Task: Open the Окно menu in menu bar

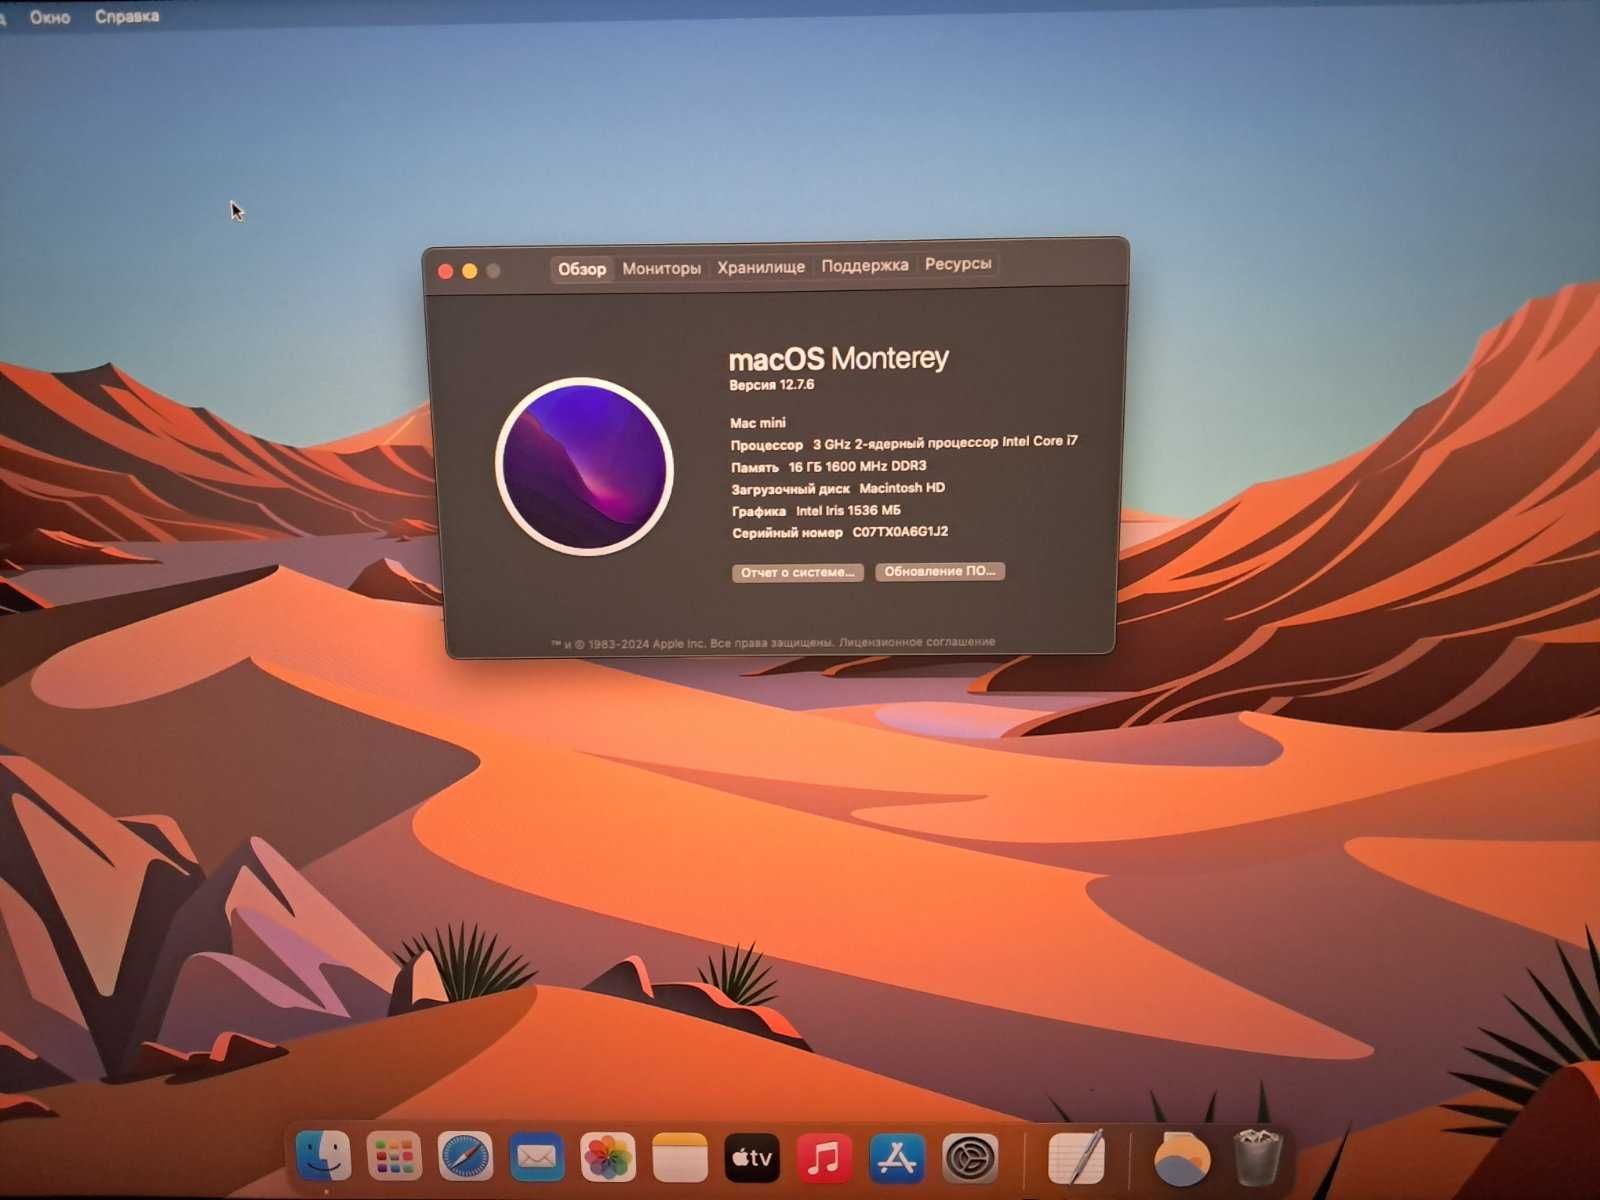Action: 50,17
